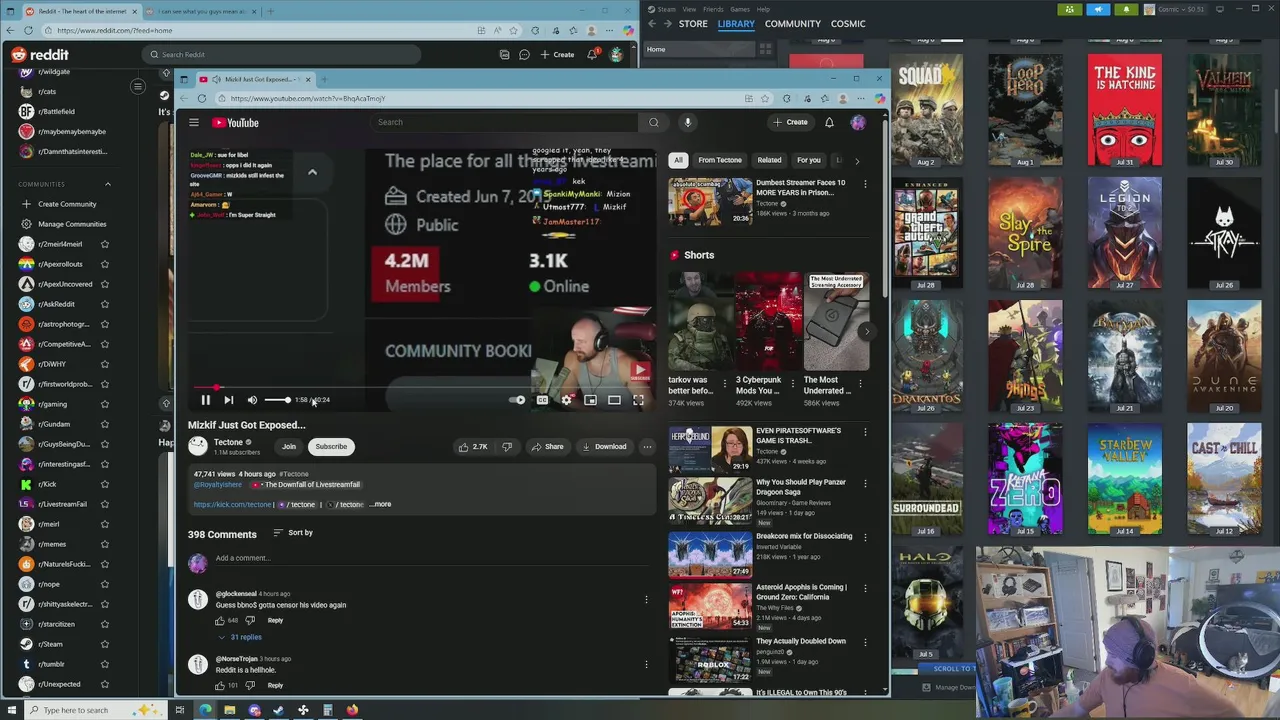Viewport: 1280px width, 720px height.
Task: Open YouTube player settings gear
Action: (x=566, y=400)
